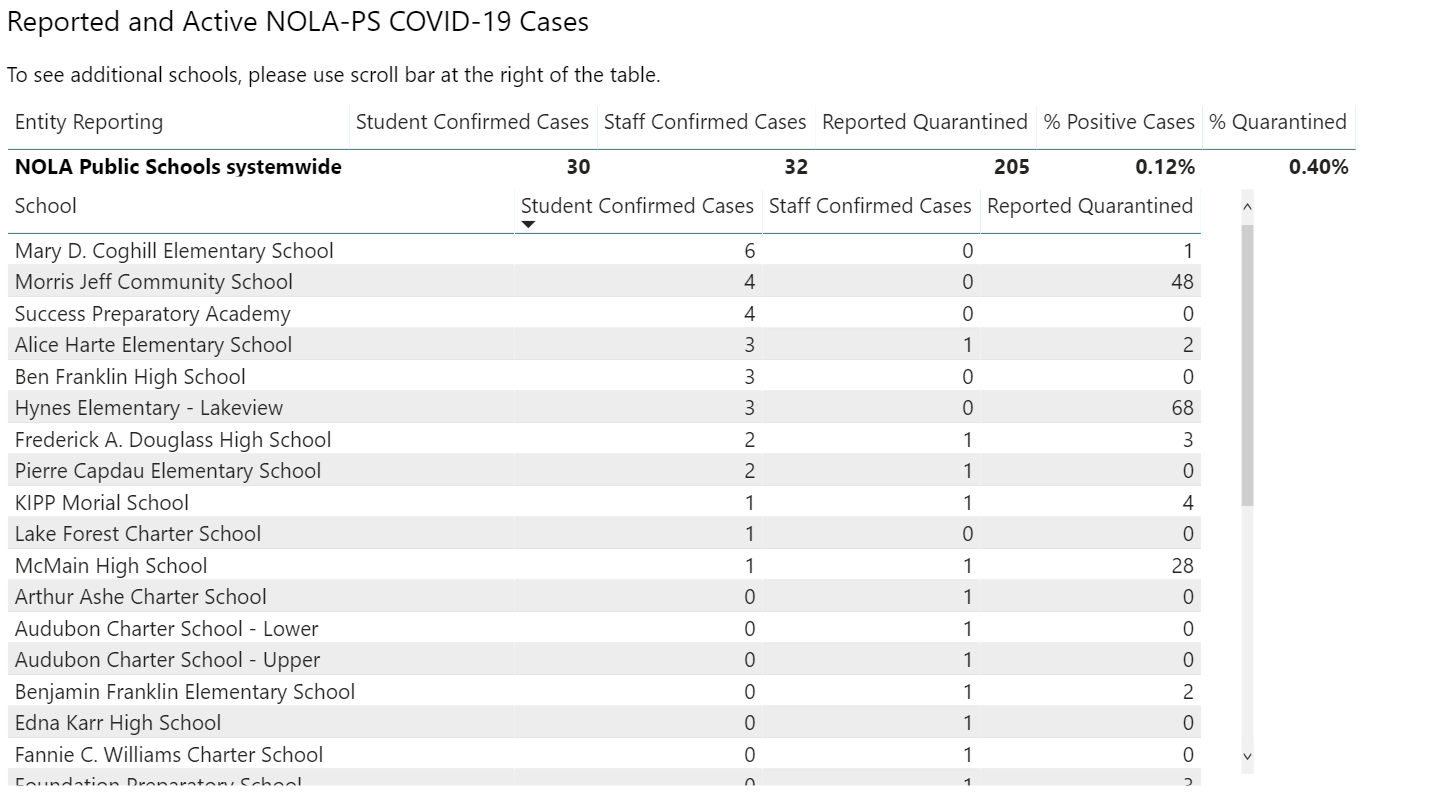Click scrollbar down arrow of the table
Screen dimensions: 1456x797
[x=1247, y=756]
